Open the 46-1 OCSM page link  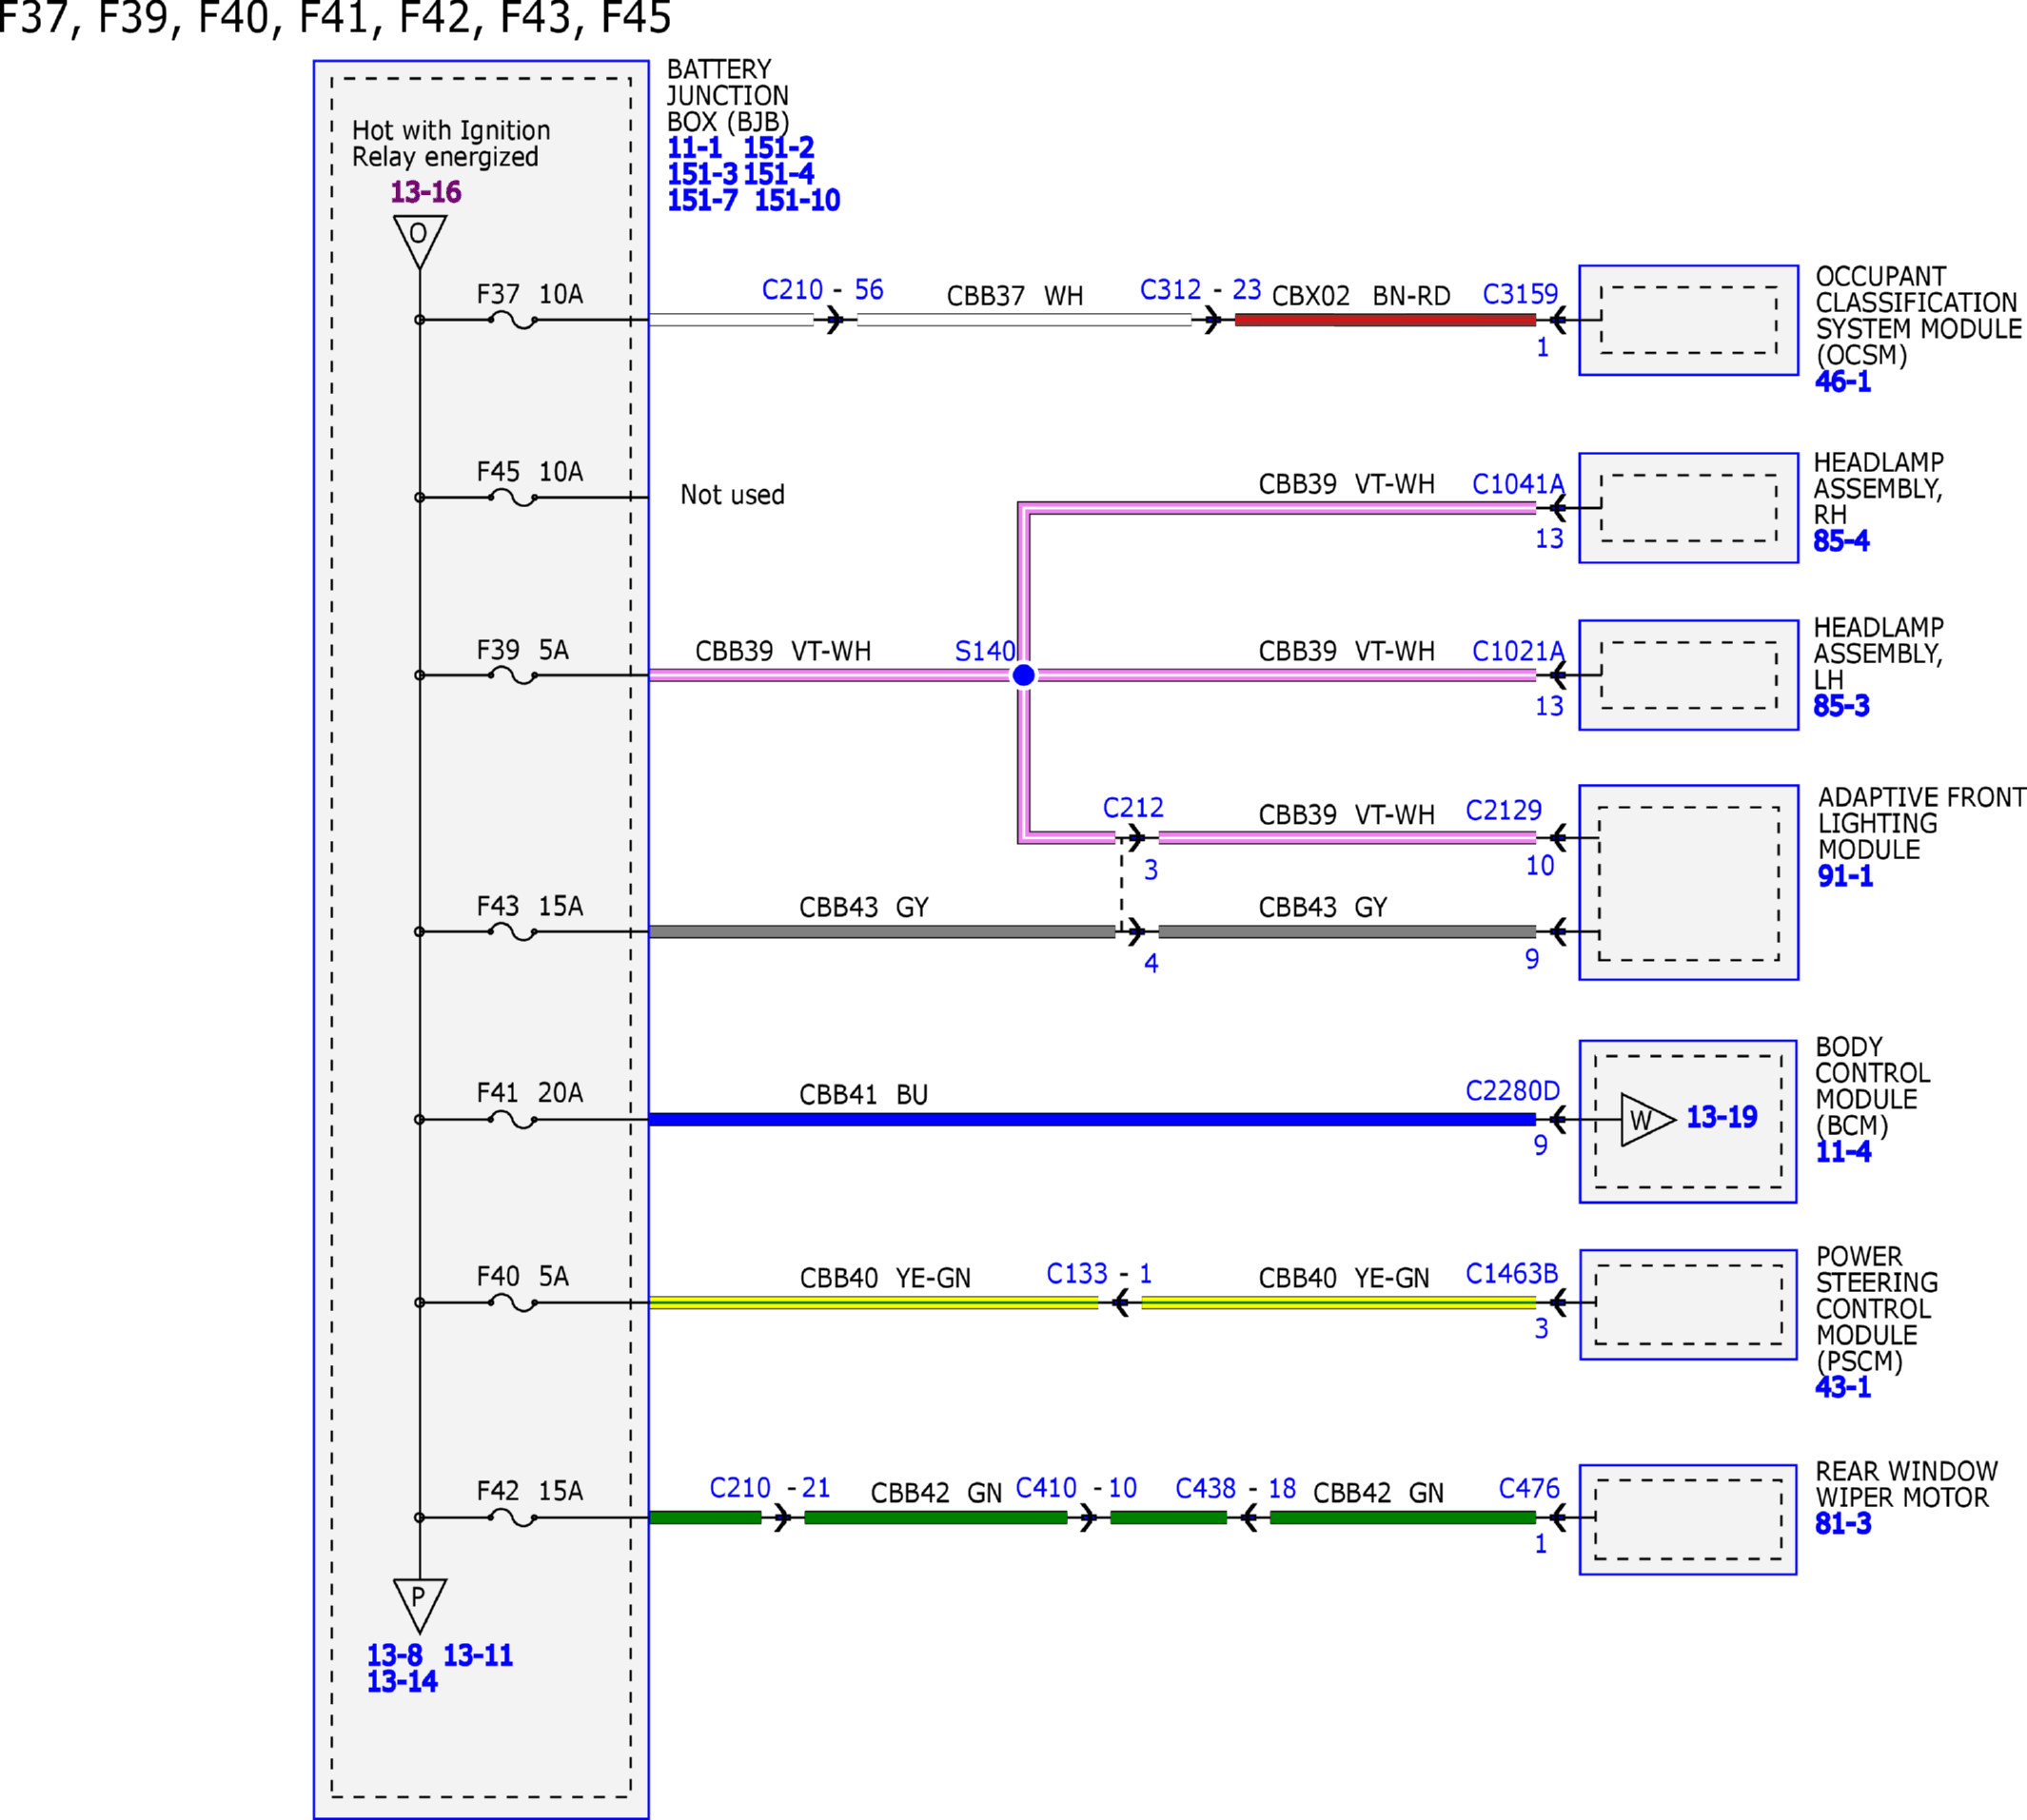pyautogui.click(x=1842, y=381)
